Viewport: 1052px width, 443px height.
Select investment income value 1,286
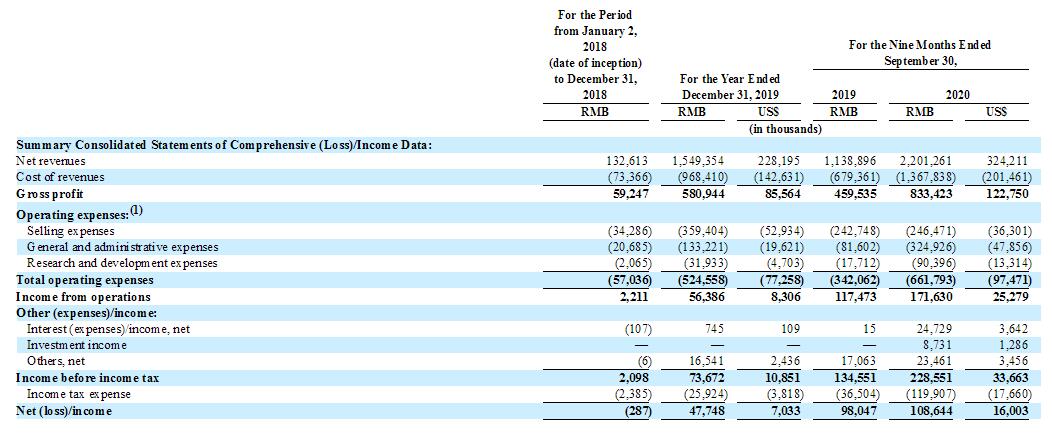(x=1014, y=345)
